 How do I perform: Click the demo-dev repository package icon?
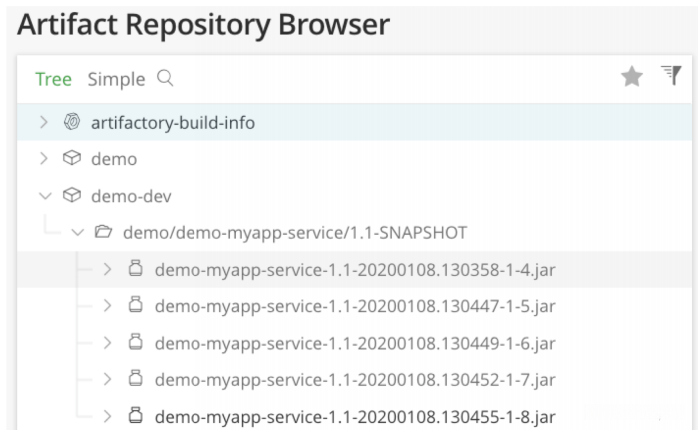pos(71,195)
